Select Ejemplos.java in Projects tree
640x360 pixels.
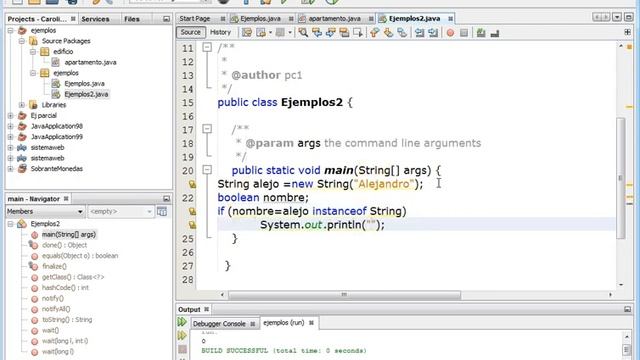click(84, 84)
